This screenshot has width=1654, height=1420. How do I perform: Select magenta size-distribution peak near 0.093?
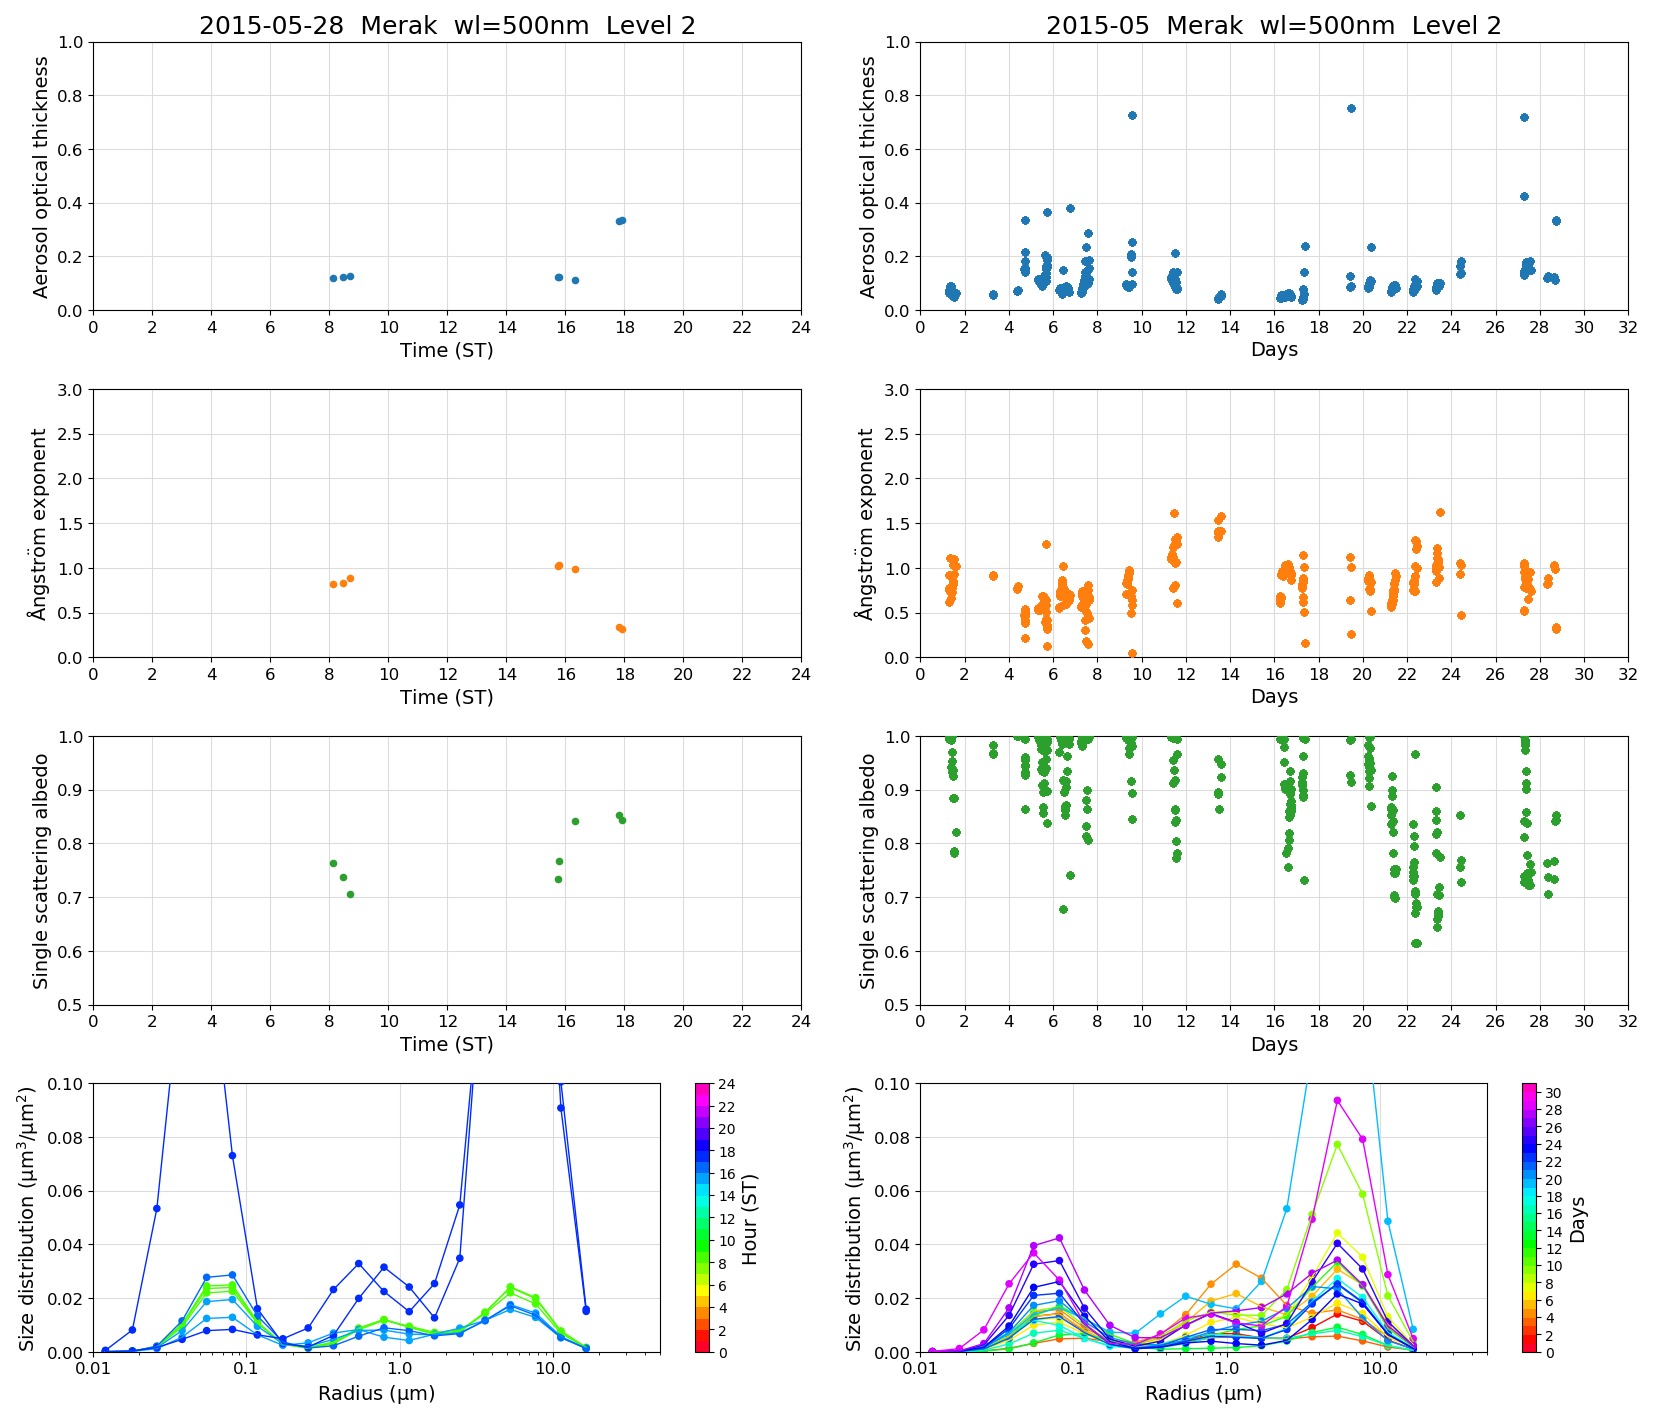[1337, 1100]
